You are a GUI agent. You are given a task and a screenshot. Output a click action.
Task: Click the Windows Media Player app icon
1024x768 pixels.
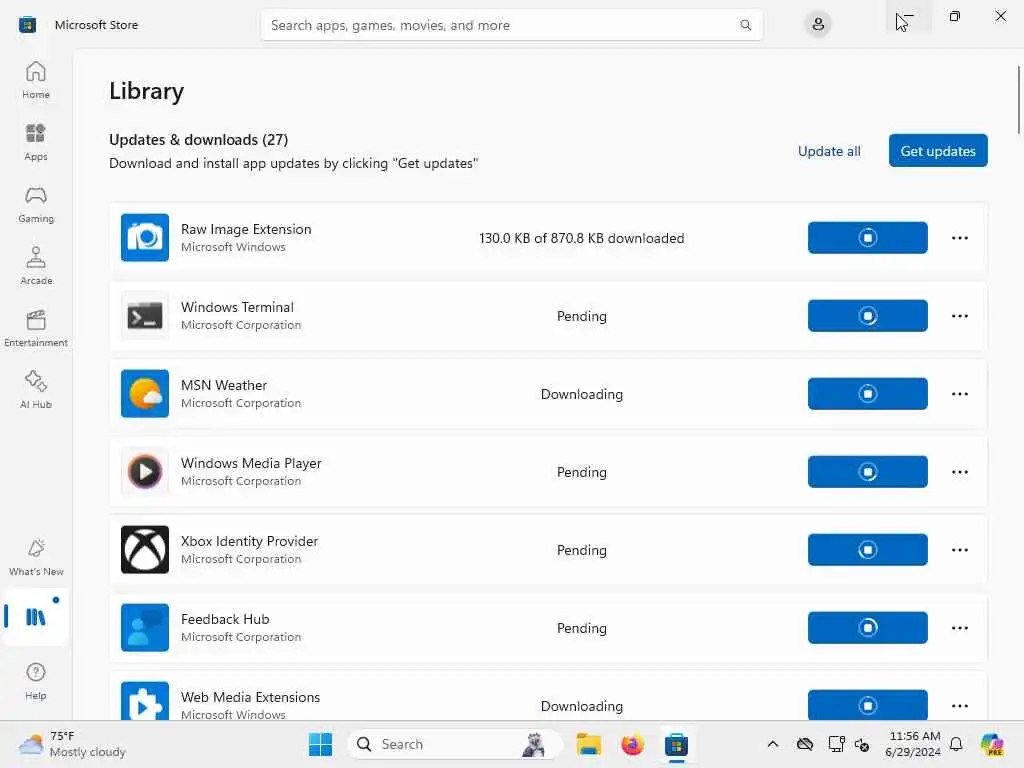145,472
